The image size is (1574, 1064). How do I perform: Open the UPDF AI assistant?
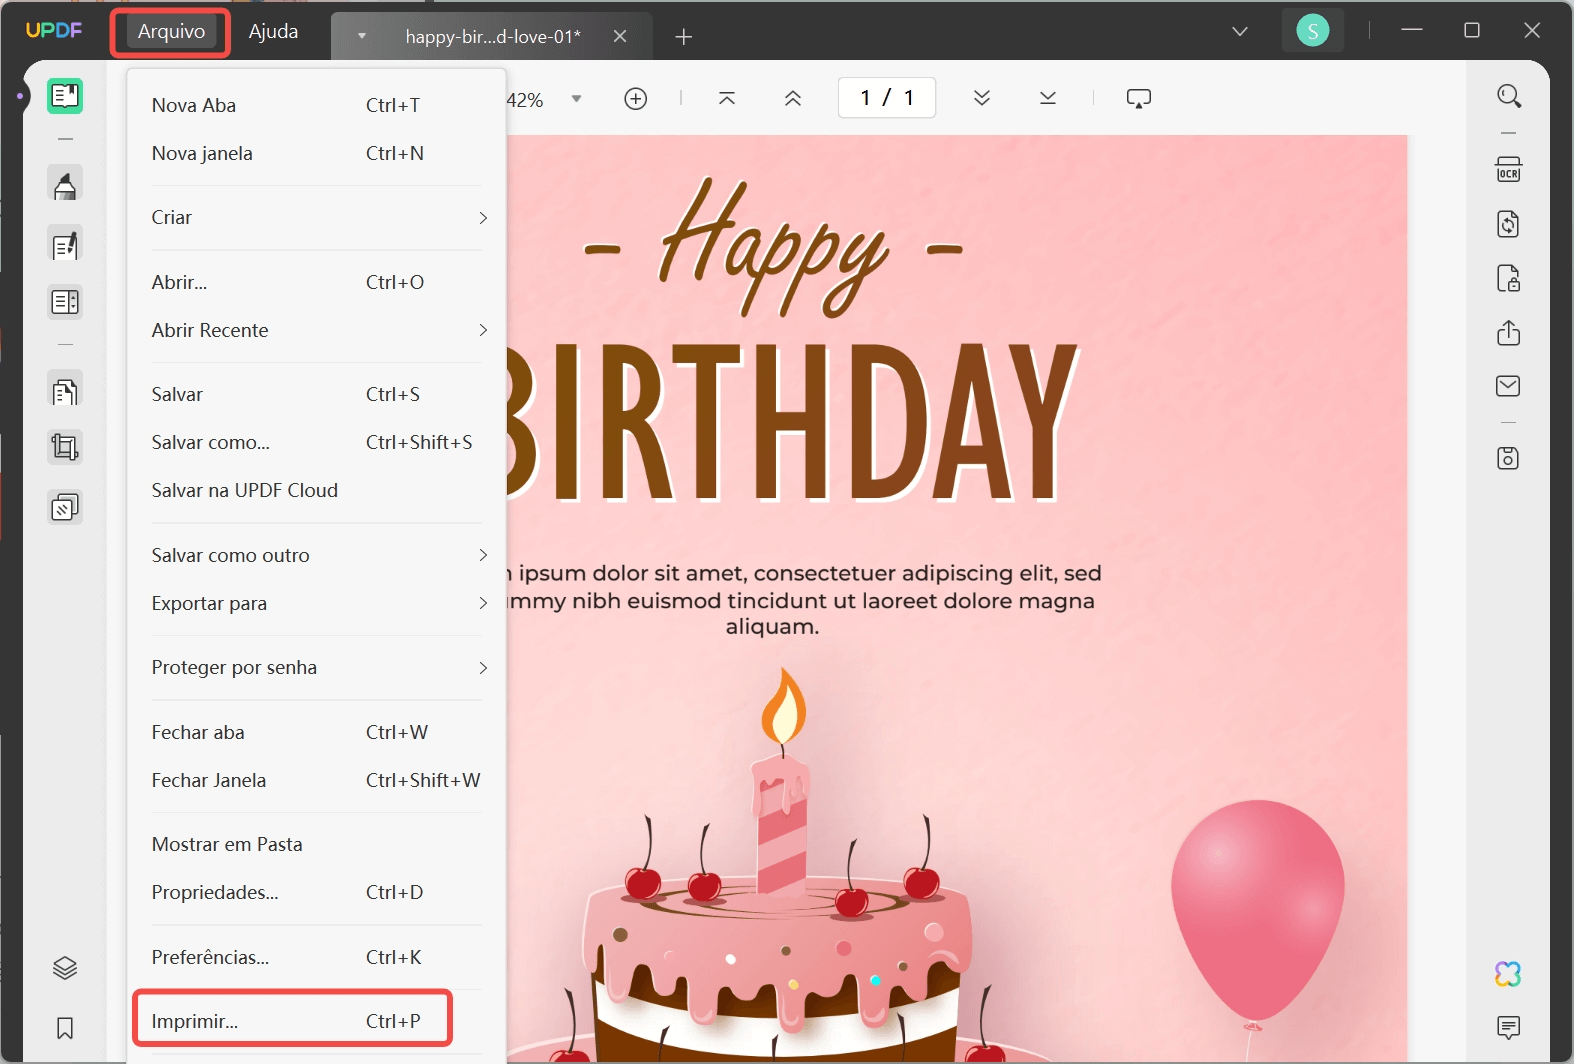point(1508,974)
